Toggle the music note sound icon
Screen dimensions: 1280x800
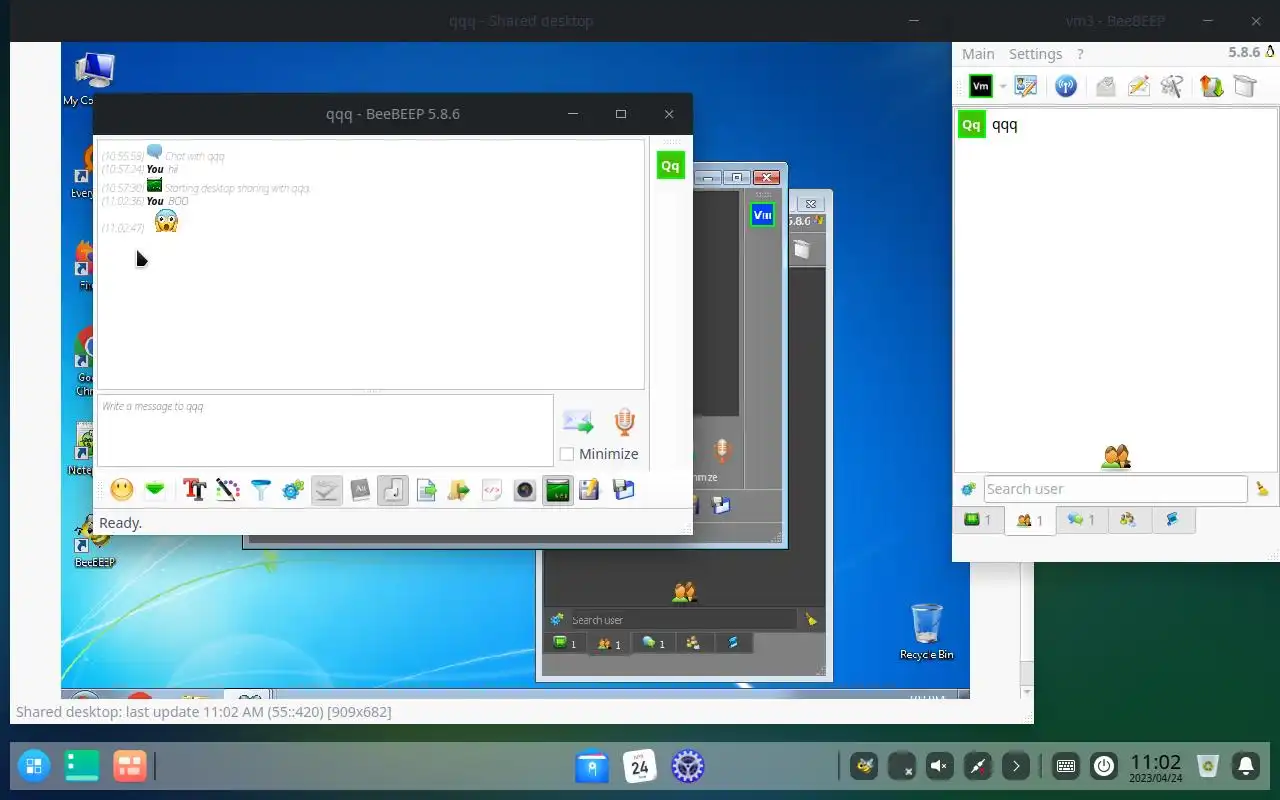pos(393,490)
